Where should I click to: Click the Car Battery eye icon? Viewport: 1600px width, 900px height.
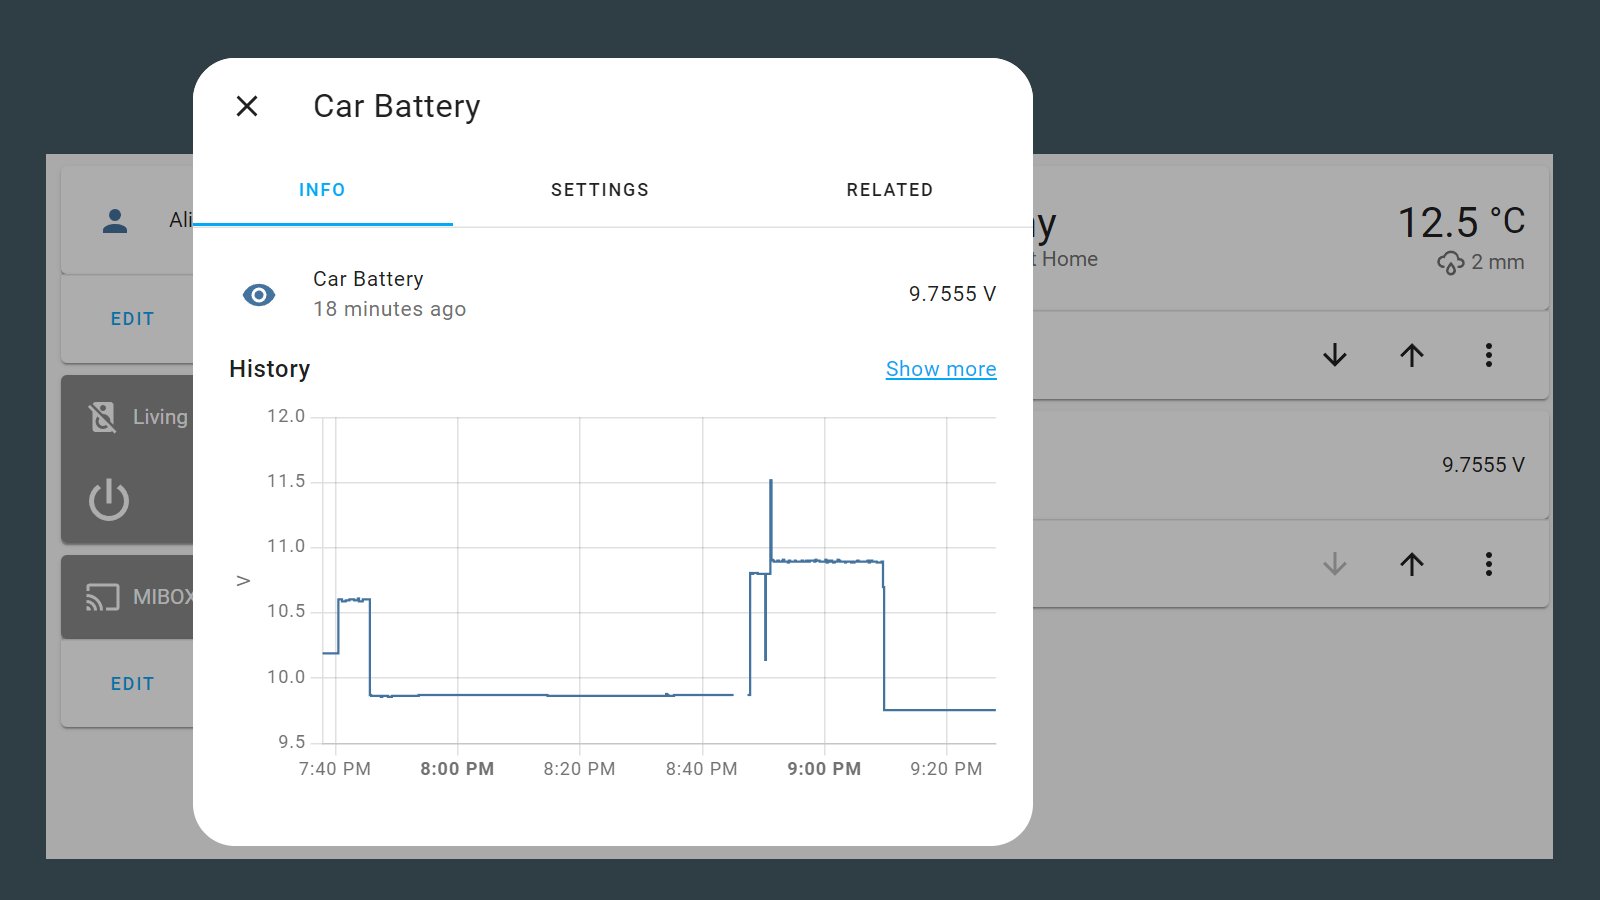(259, 295)
